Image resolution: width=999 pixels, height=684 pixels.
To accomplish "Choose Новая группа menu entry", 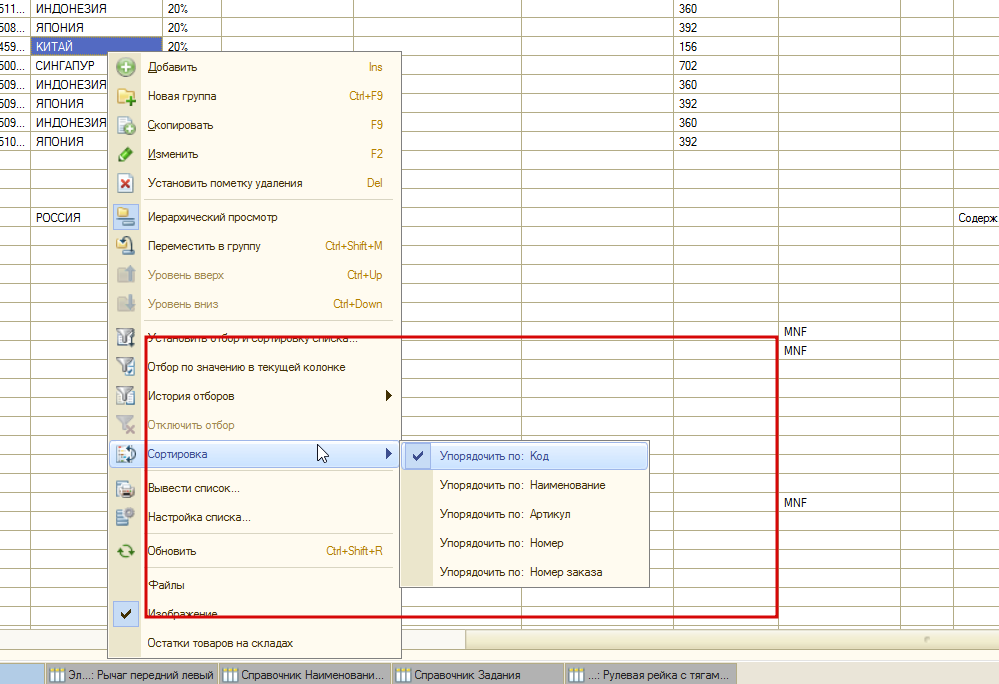I will pyautogui.click(x=255, y=96).
